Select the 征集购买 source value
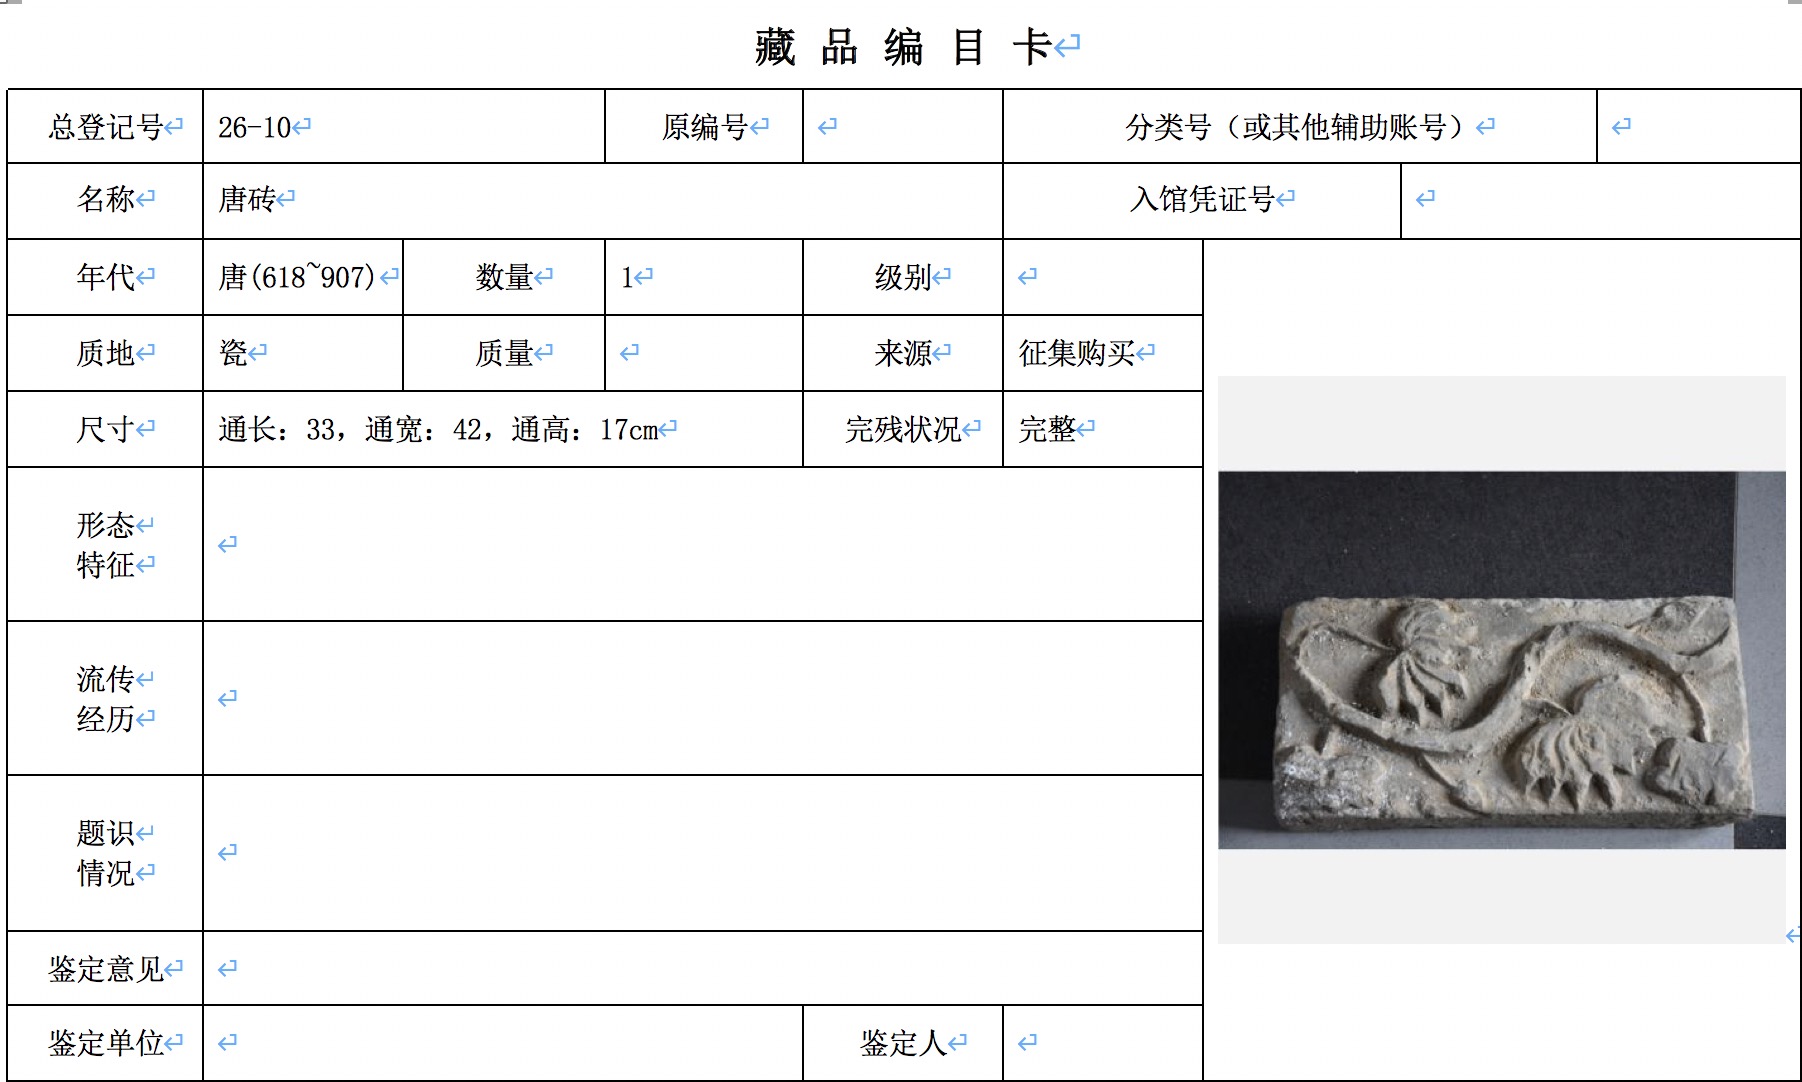The width and height of the screenshot is (1802, 1082). tap(1077, 353)
